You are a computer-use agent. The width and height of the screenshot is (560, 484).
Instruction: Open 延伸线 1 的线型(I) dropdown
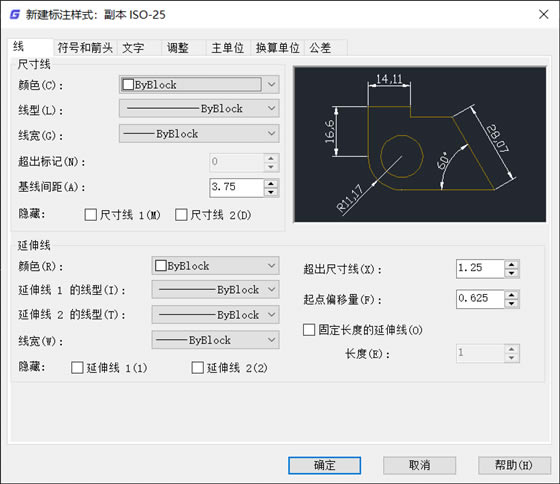point(215,290)
